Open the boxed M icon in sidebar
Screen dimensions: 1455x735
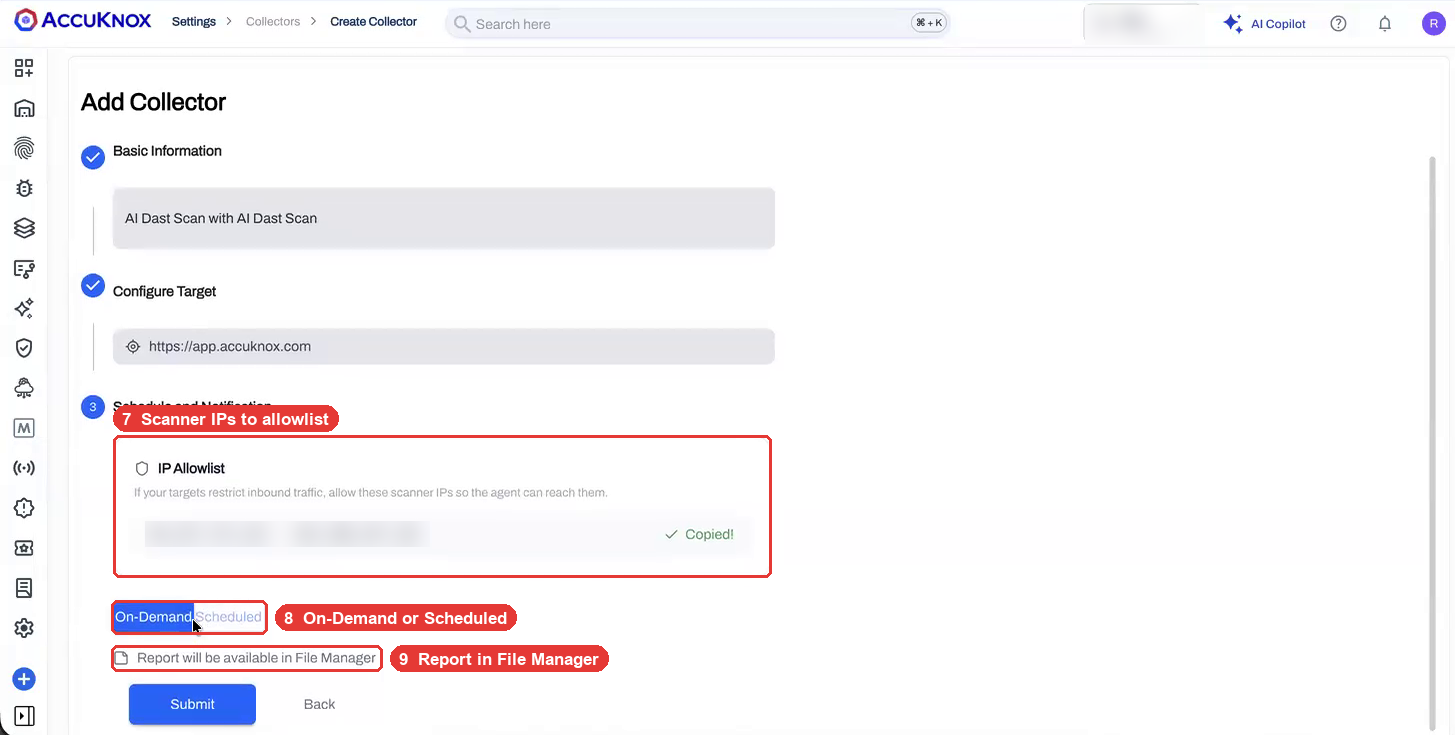coord(24,428)
